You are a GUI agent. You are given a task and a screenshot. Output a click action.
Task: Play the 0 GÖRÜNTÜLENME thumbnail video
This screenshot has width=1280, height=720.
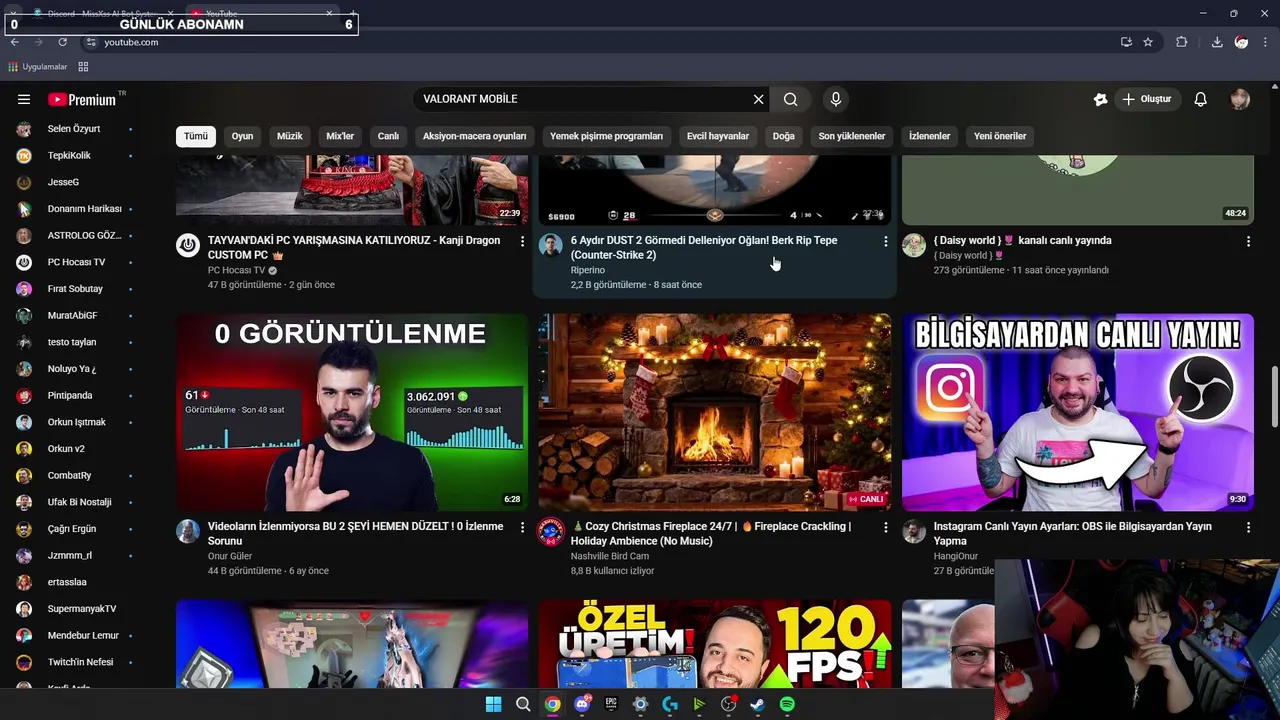(x=352, y=412)
